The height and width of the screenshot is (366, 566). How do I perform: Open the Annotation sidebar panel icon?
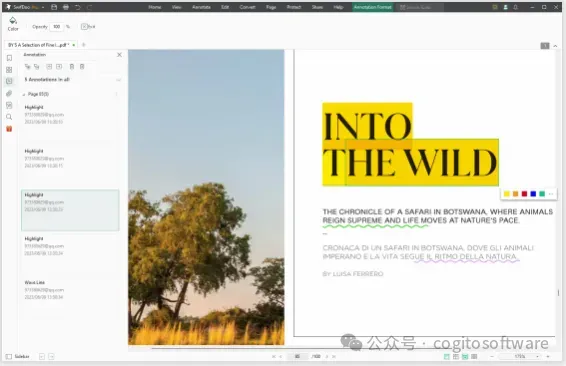(x=9, y=81)
